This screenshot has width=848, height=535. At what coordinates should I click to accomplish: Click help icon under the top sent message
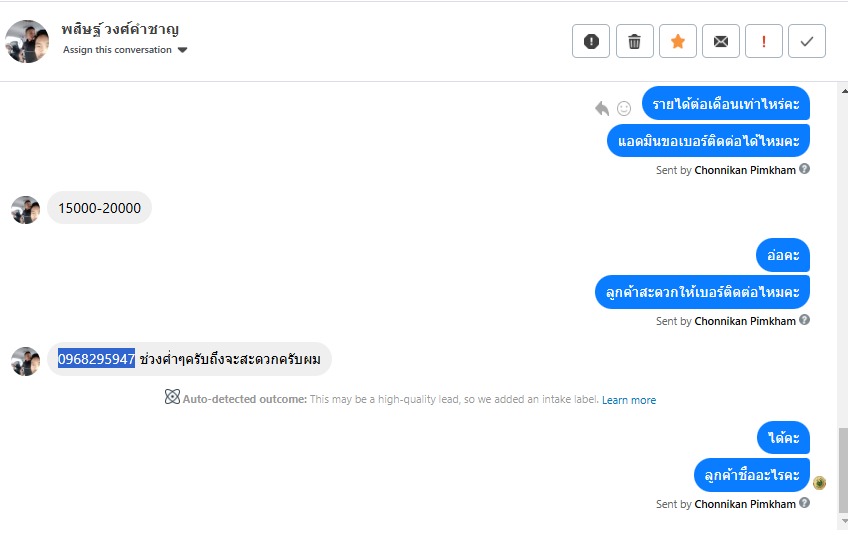tap(805, 169)
